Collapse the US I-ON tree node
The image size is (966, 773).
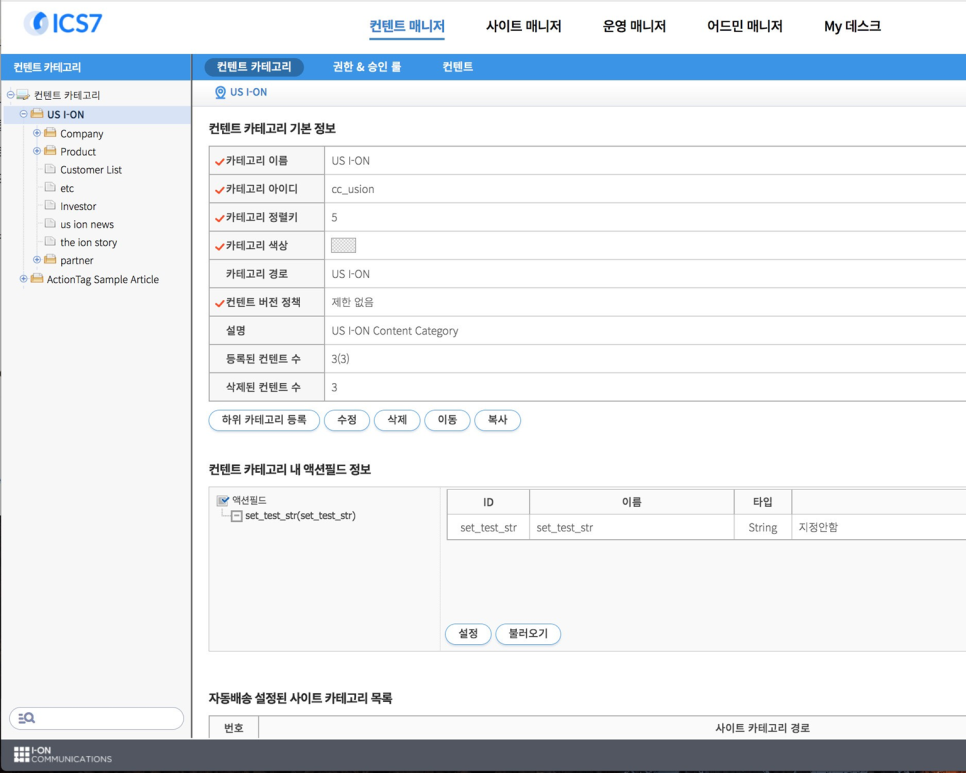coord(24,114)
